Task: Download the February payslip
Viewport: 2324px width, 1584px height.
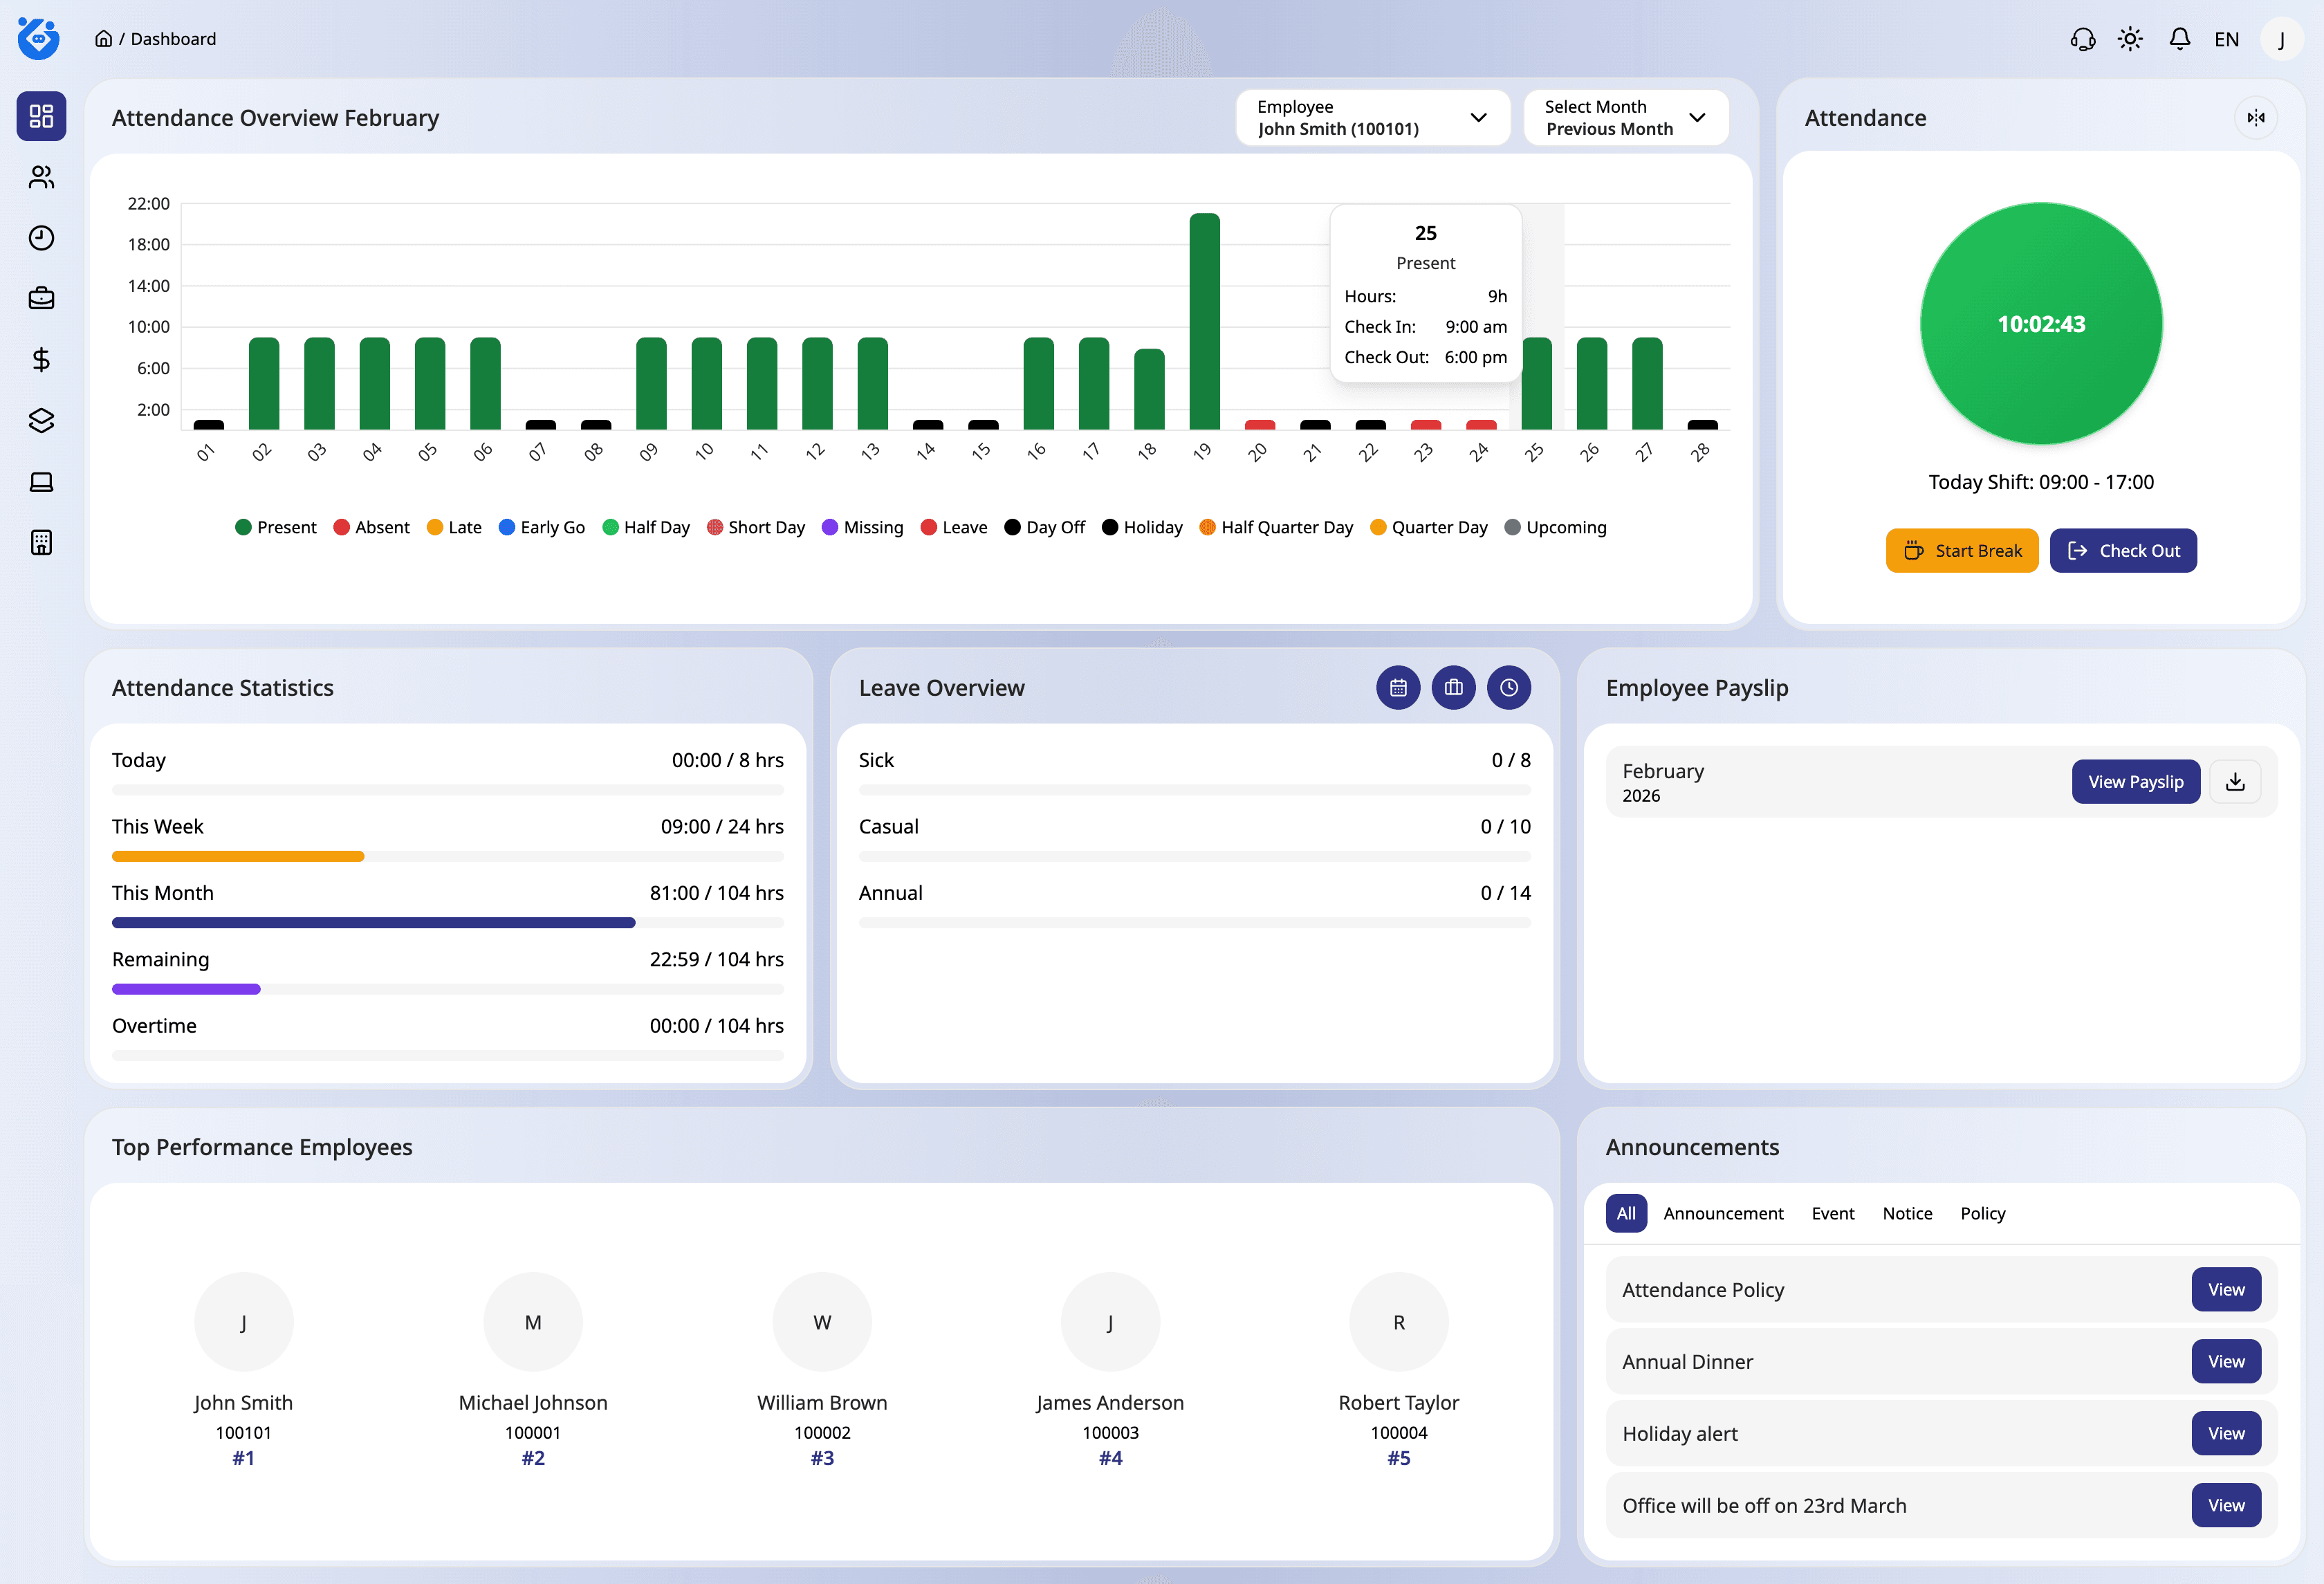Action: (2235, 782)
